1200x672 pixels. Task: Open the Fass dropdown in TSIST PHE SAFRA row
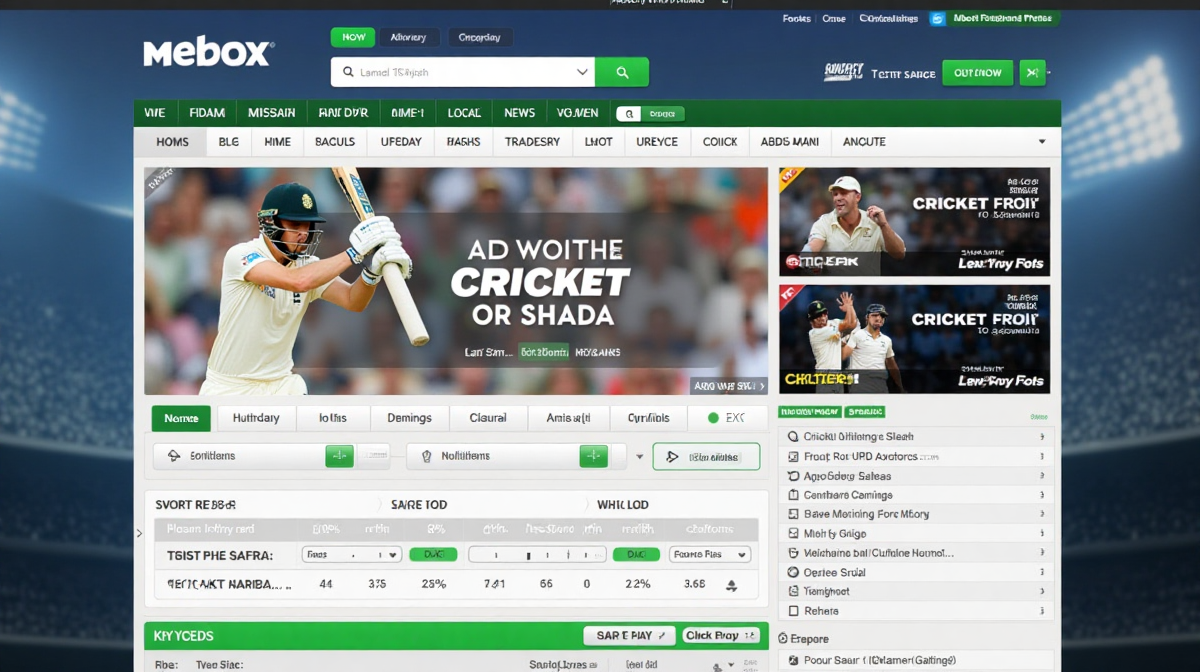[351, 554]
